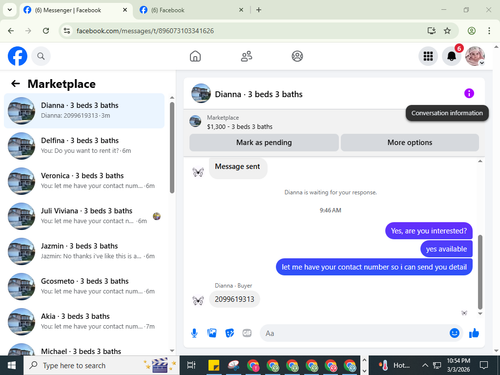
Task: Open the account profile picture menu
Action: [x=475, y=56]
